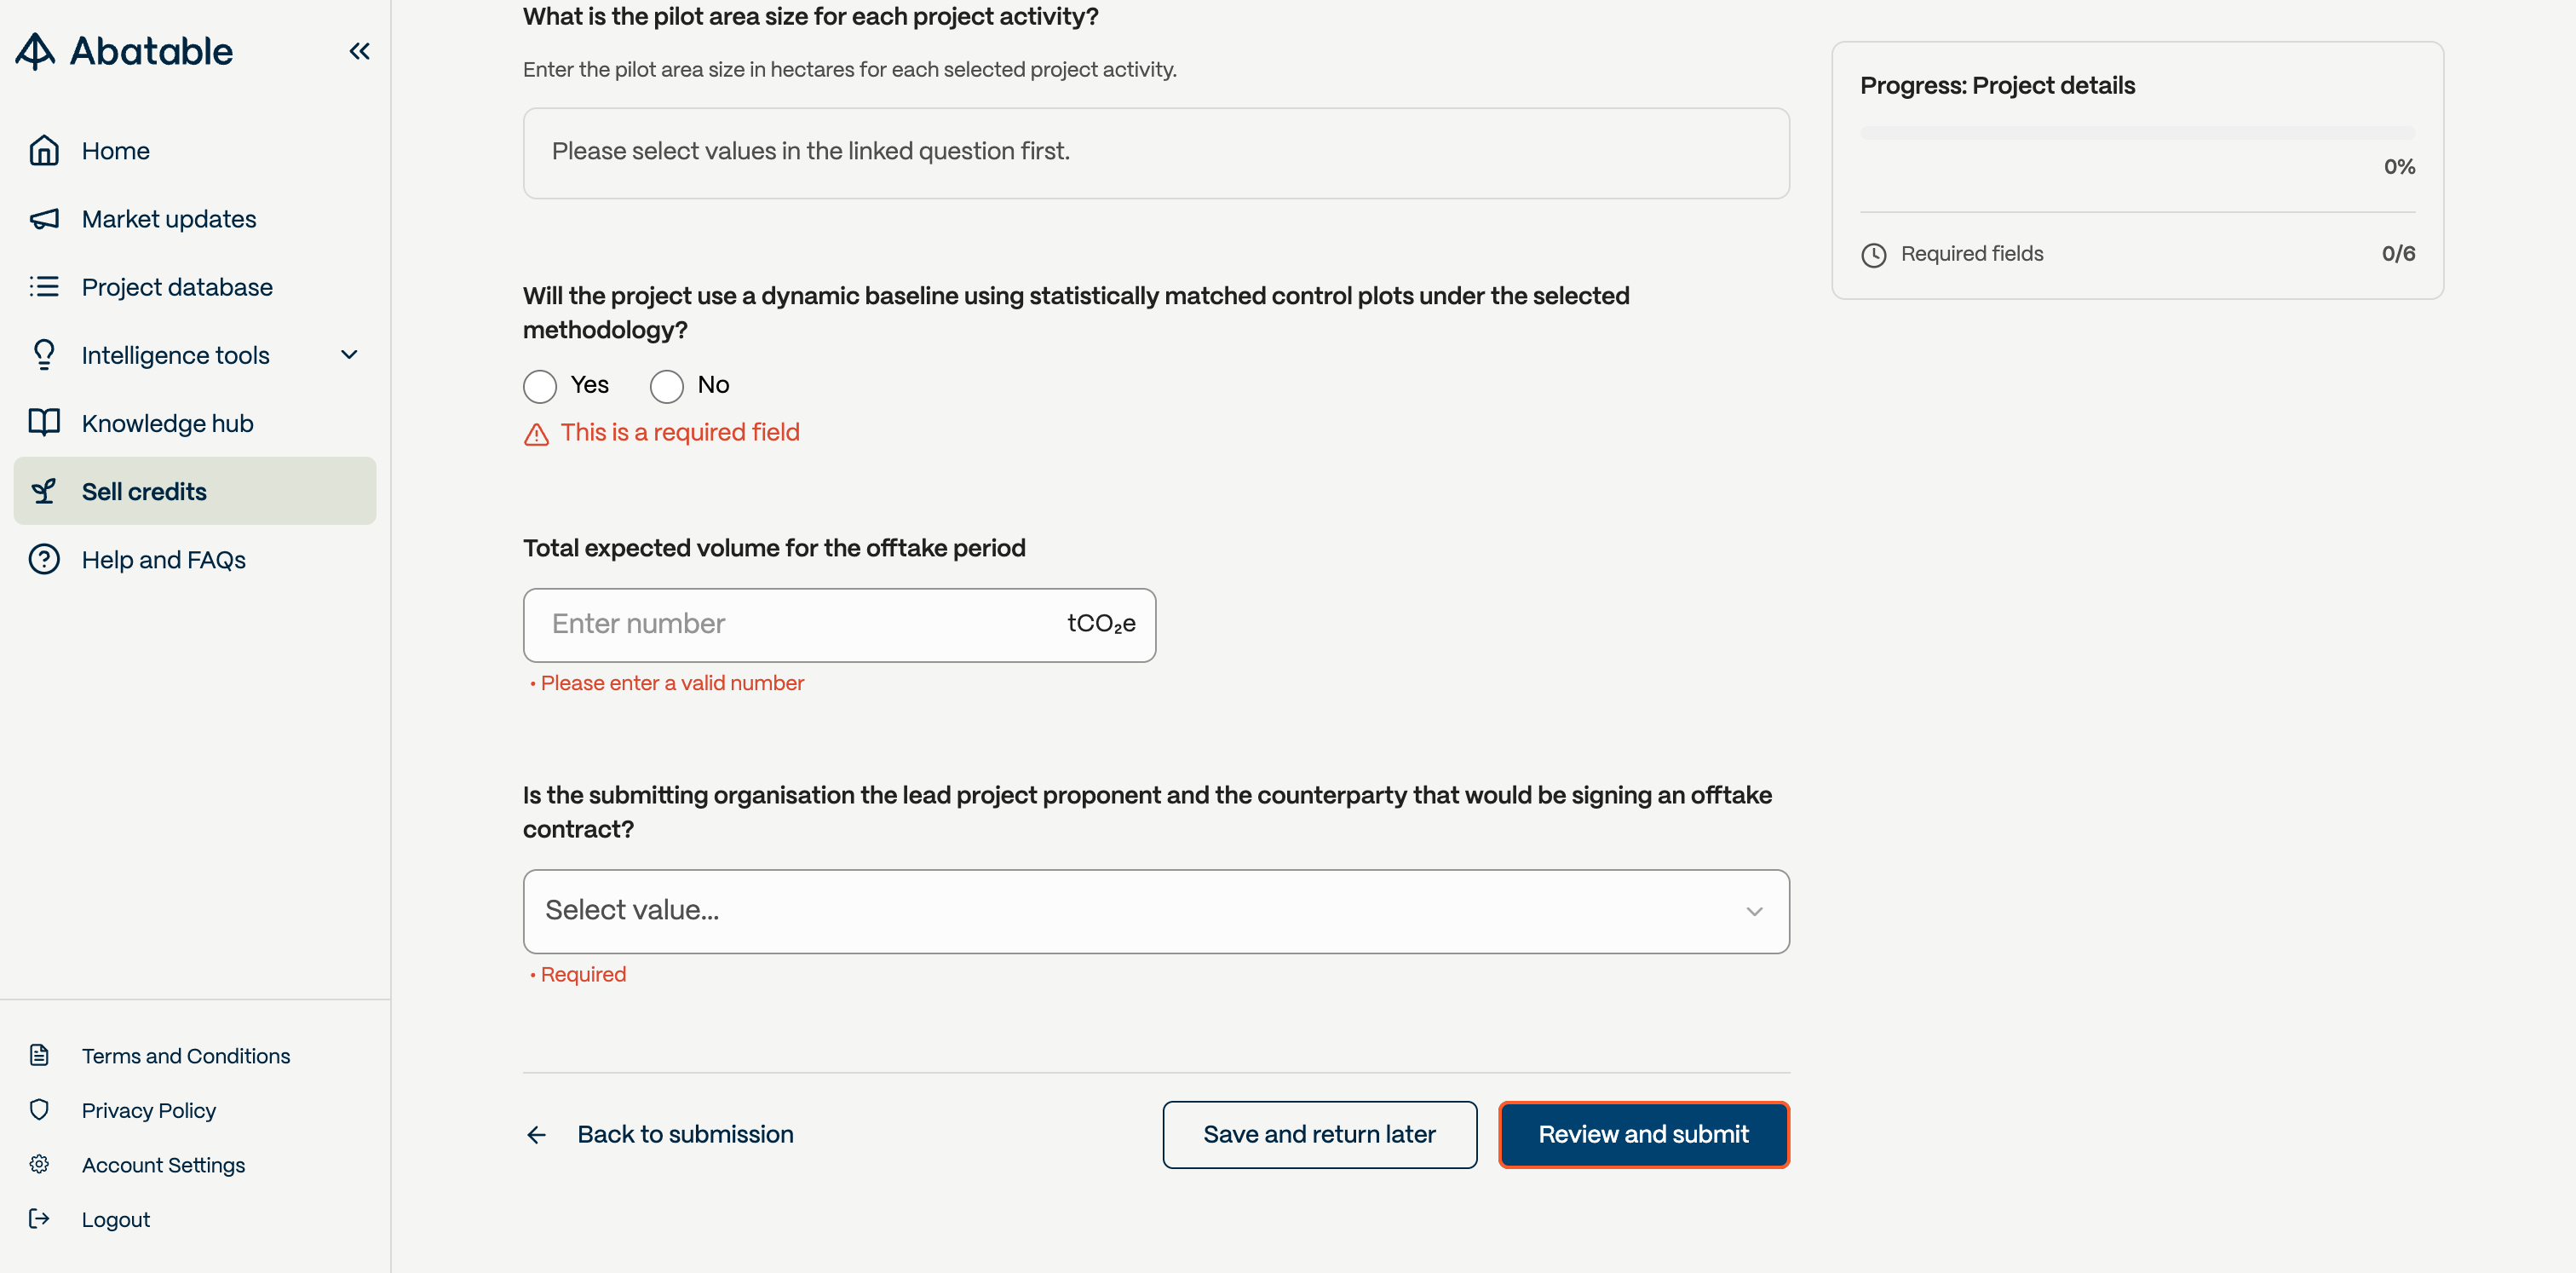Click the Home house icon
This screenshot has width=2576, height=1273.
click(x=44, y=151)
